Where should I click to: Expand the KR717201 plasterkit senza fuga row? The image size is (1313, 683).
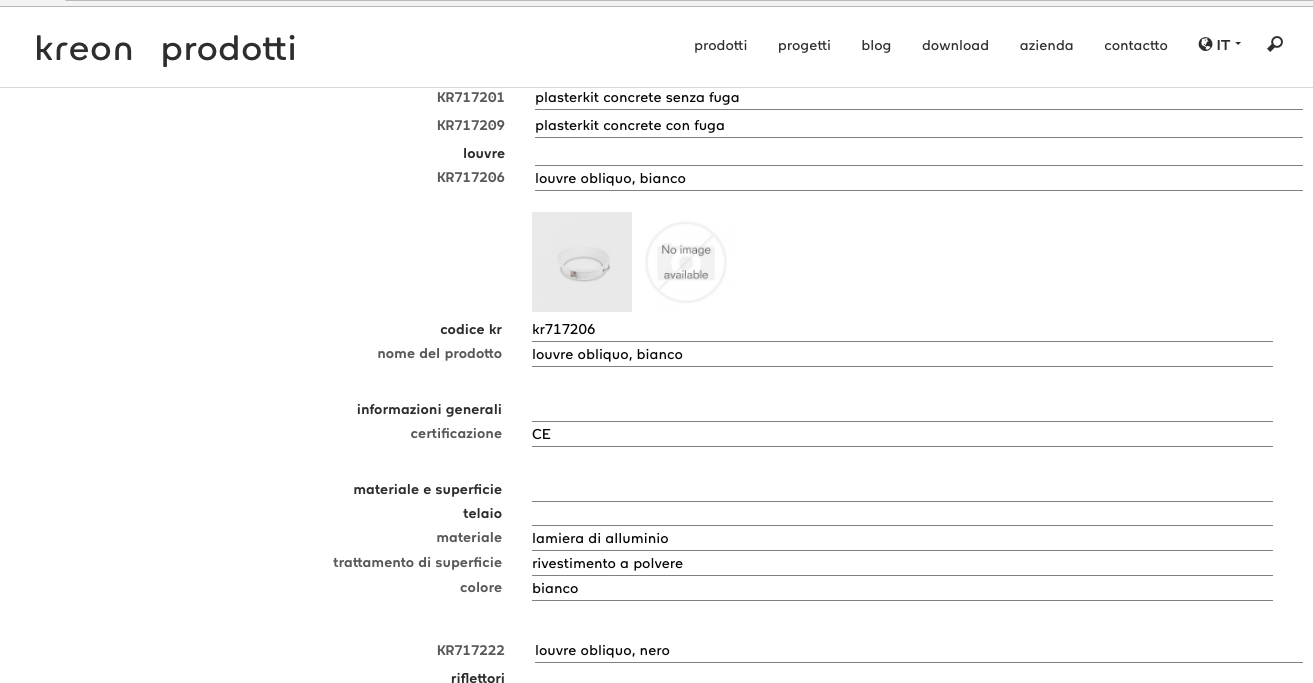click(x=637, y=98)
